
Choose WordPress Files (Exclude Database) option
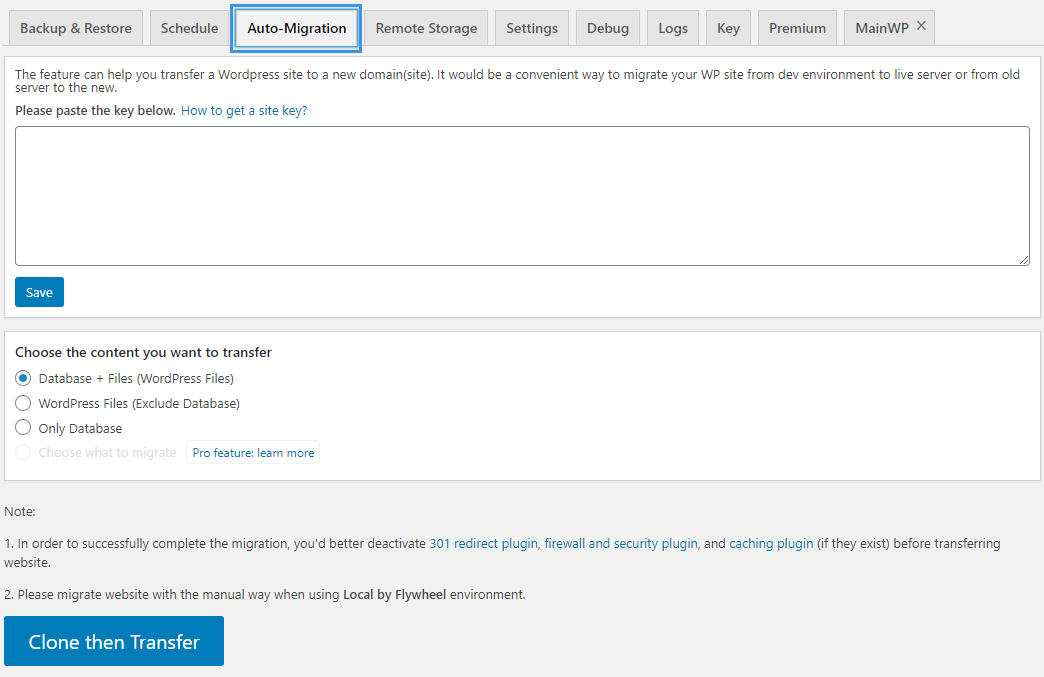point(23,403)
